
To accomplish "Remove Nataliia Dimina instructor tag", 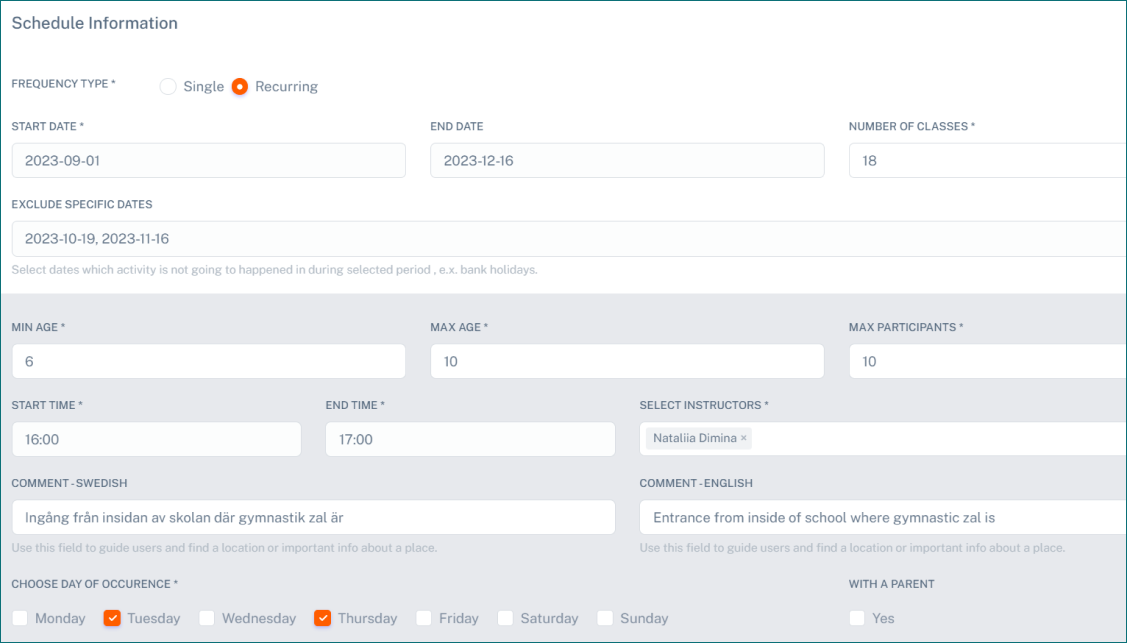I will tap(743, 438).
